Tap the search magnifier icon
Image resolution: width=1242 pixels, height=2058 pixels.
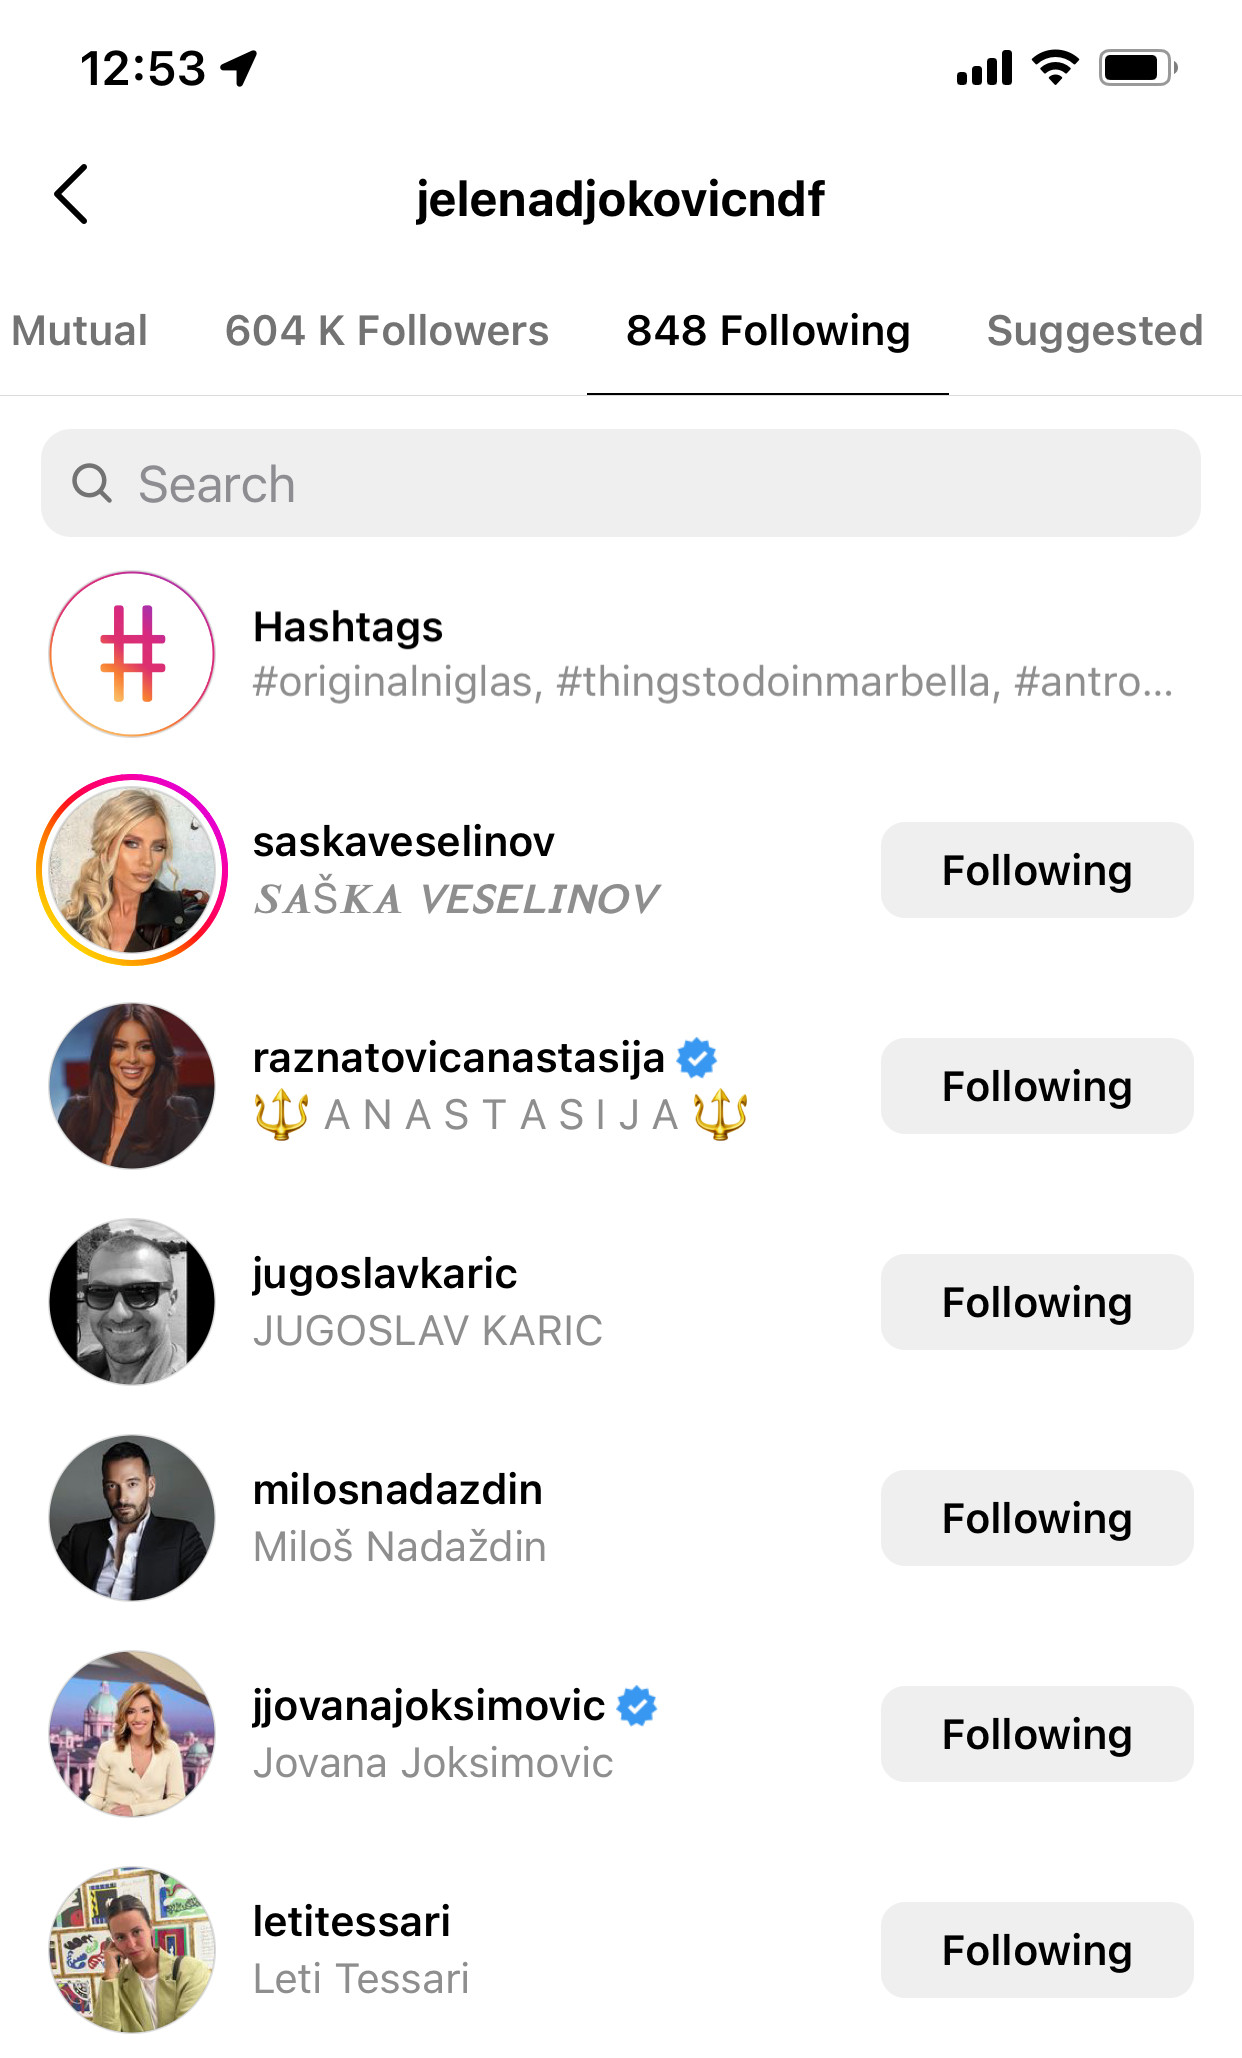[92, 484]
